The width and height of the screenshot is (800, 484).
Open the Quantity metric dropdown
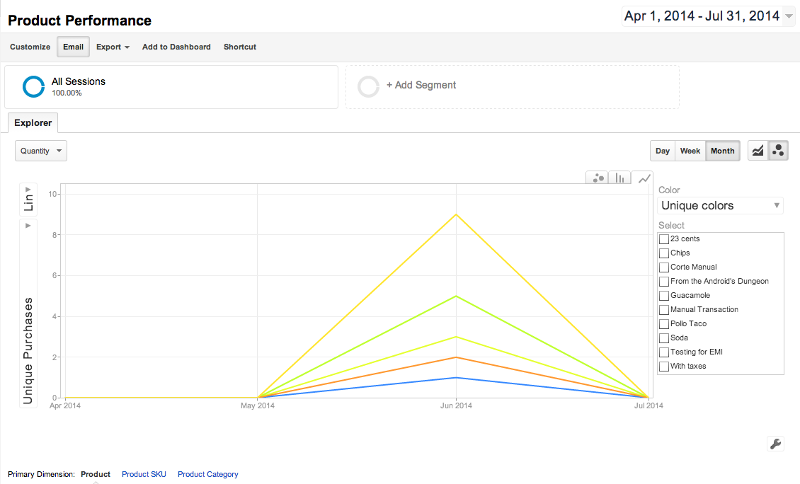click(x=41, y=151)
